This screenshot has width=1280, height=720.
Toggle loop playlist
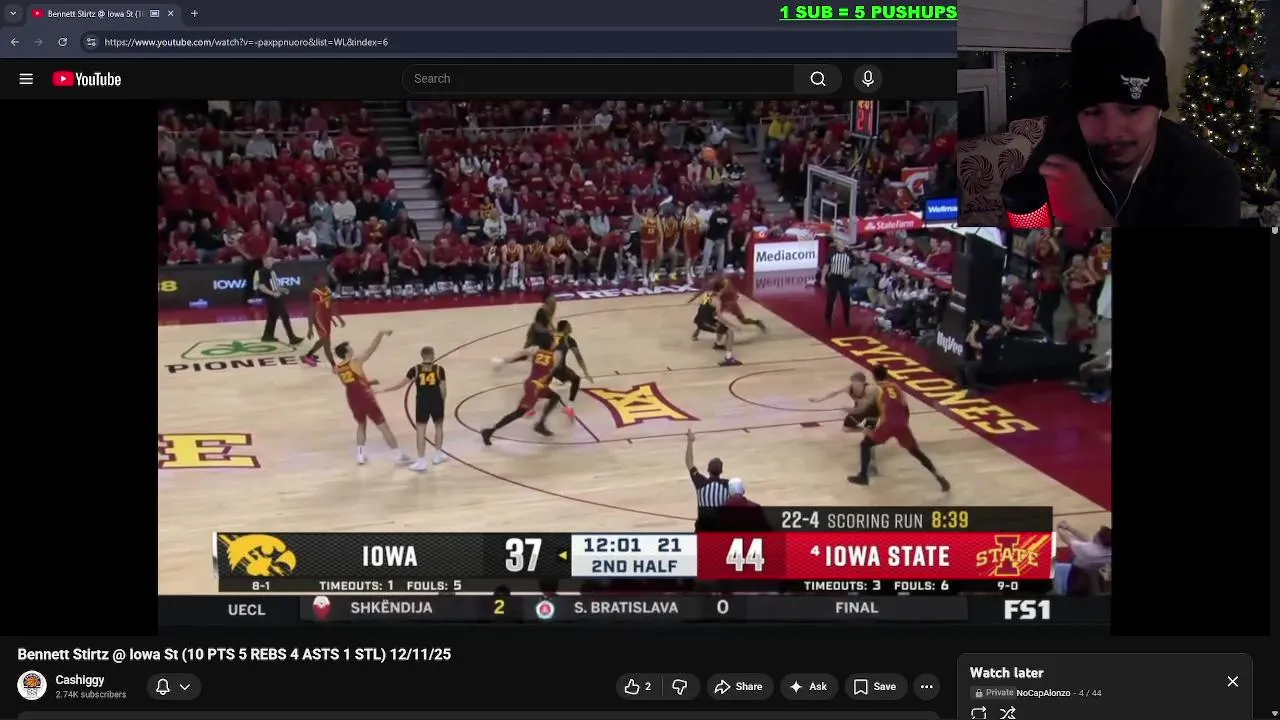979,713
